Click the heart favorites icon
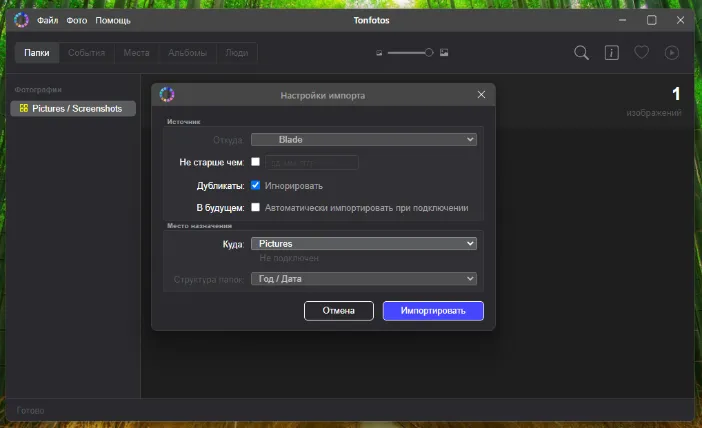702x428 pixels. point(642,53)
